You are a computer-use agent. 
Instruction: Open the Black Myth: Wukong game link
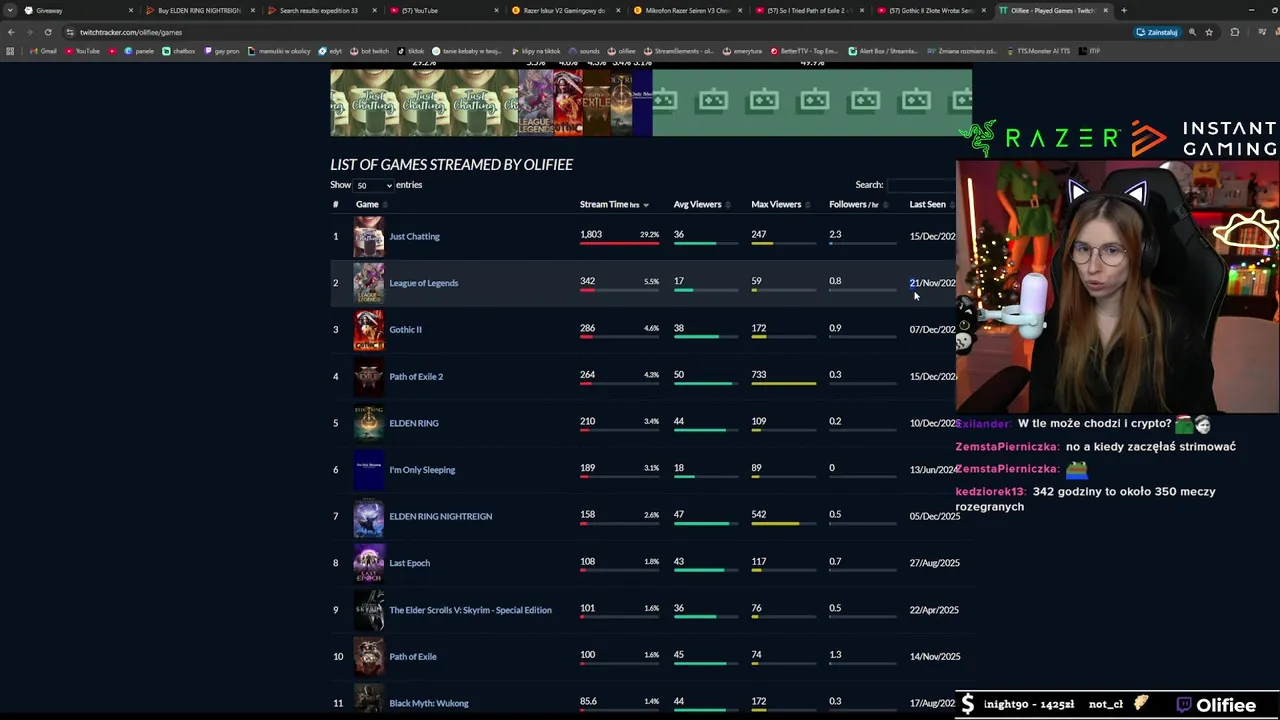(428, 703)
